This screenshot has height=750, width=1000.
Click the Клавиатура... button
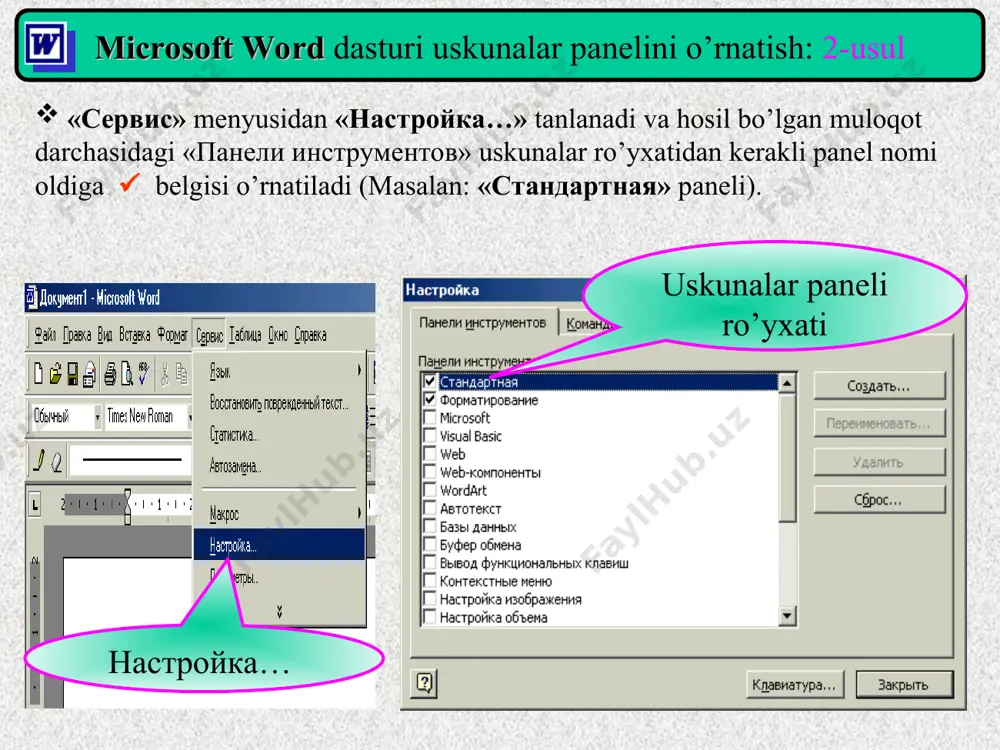[794, 684]
